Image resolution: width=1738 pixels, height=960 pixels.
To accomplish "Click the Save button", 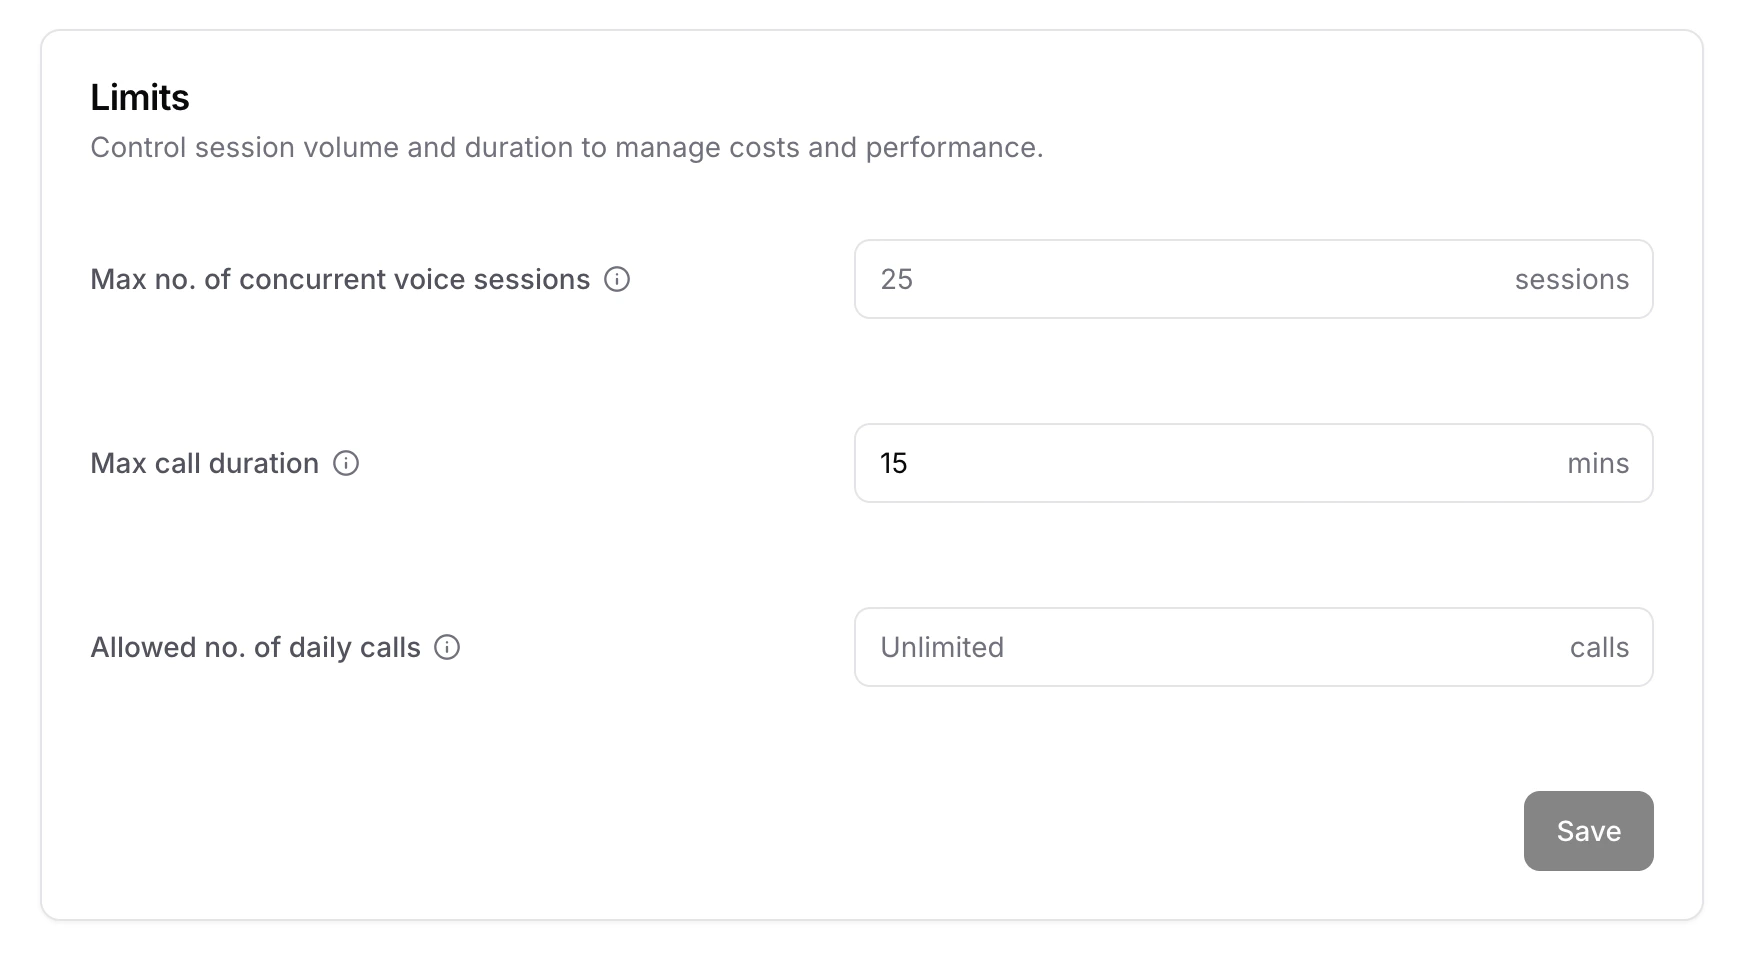I will click(1588, 830).
